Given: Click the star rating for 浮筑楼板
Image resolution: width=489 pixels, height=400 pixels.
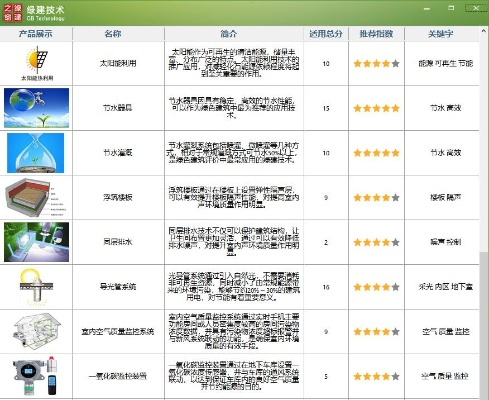Looking at the screenshot, I should tap(376, 198).
